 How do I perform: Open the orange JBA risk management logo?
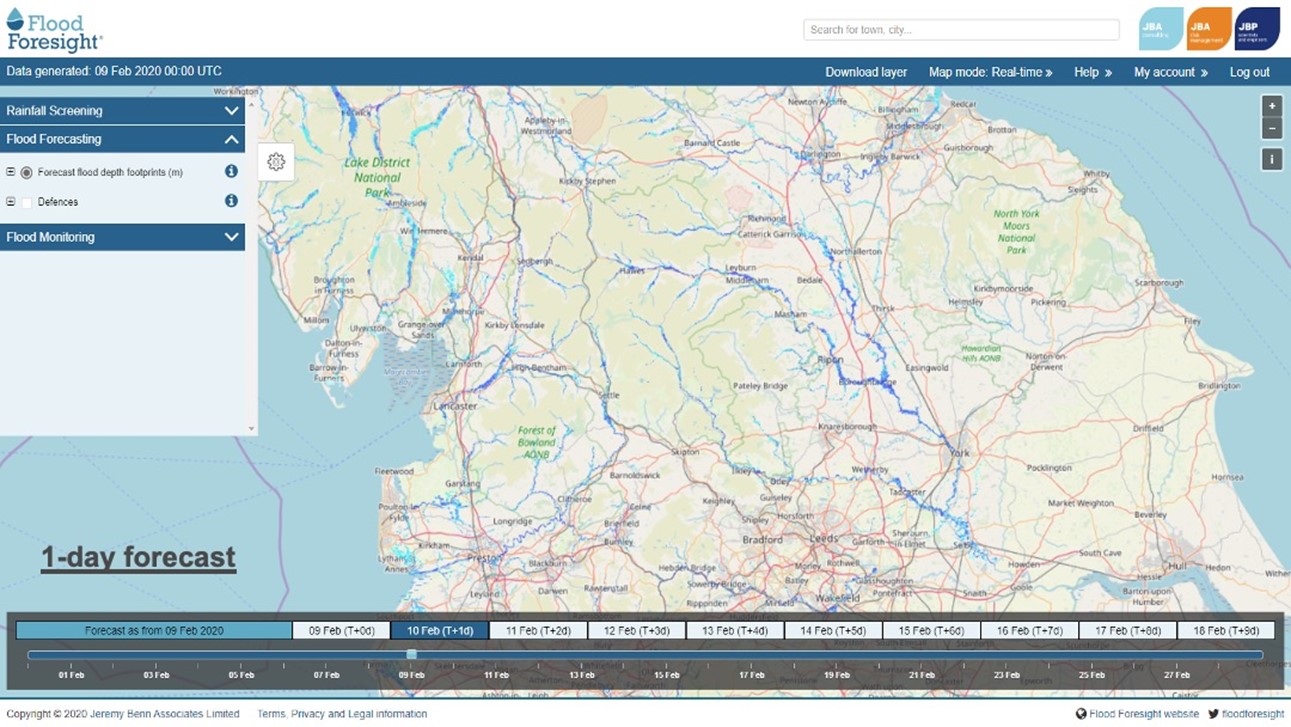point(1208,29)
